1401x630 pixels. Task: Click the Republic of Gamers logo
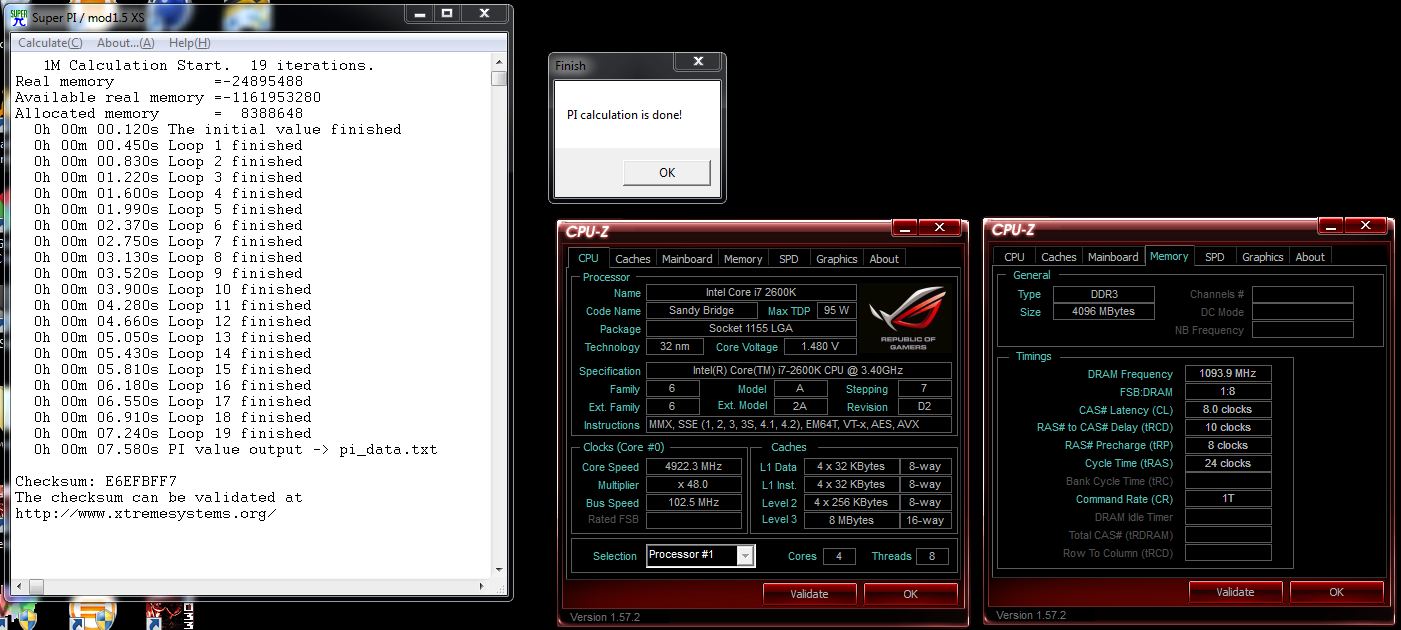(908, 318)
